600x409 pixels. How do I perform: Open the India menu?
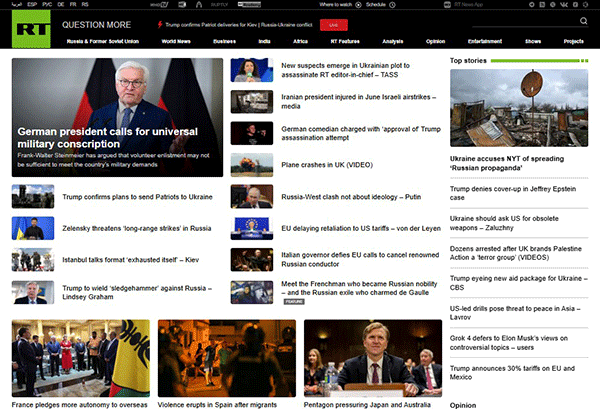tap(264, 41)
